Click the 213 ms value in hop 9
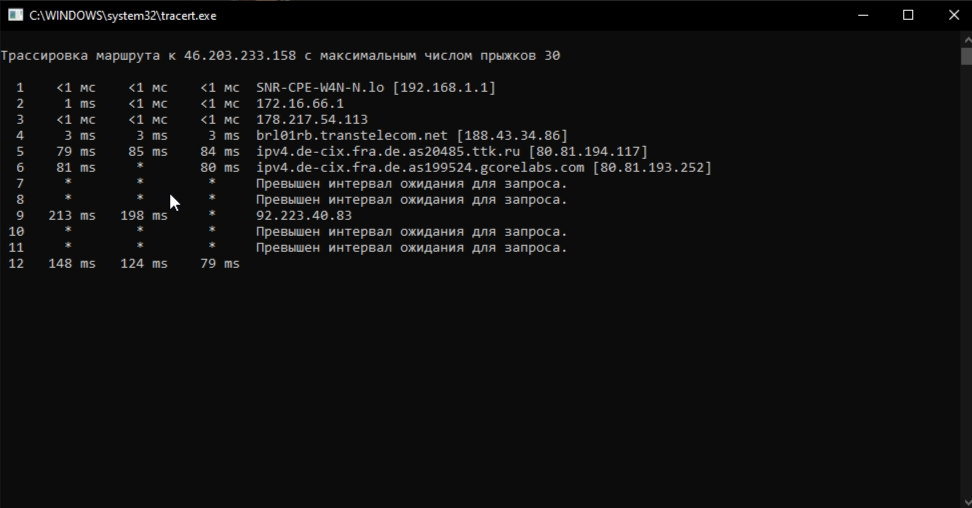The height and width of the screenshot is (508, 972). pyautogui.click(x=71, y=216)
